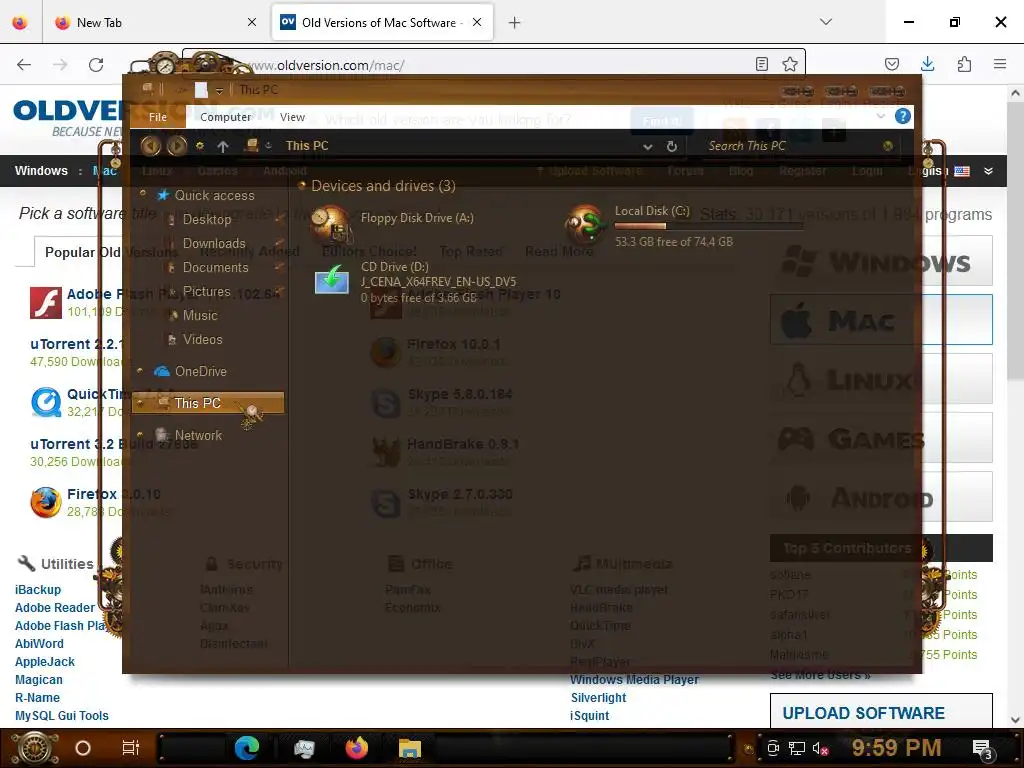
Task: Open Firefox from the taskbar
Action: (357, 748)
